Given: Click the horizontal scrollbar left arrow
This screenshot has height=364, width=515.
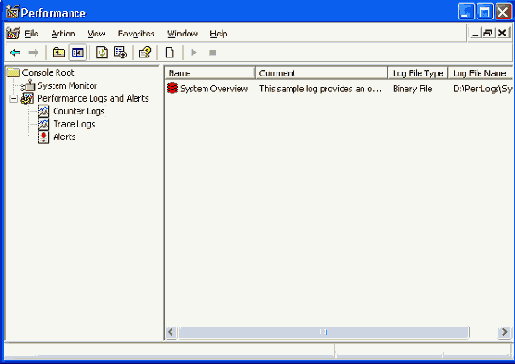Looking at the screenshot, I should [171, 332].
